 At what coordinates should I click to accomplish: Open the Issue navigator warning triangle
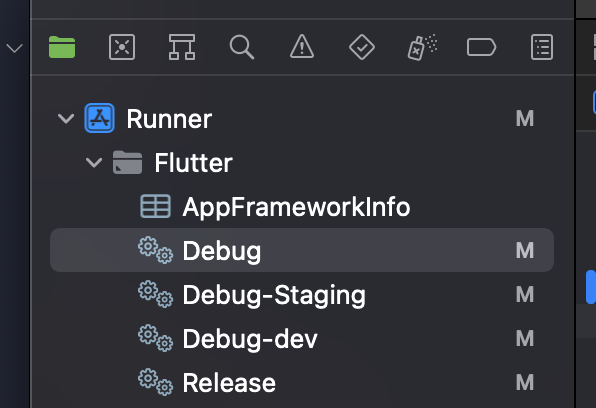[x=302, y=46]
